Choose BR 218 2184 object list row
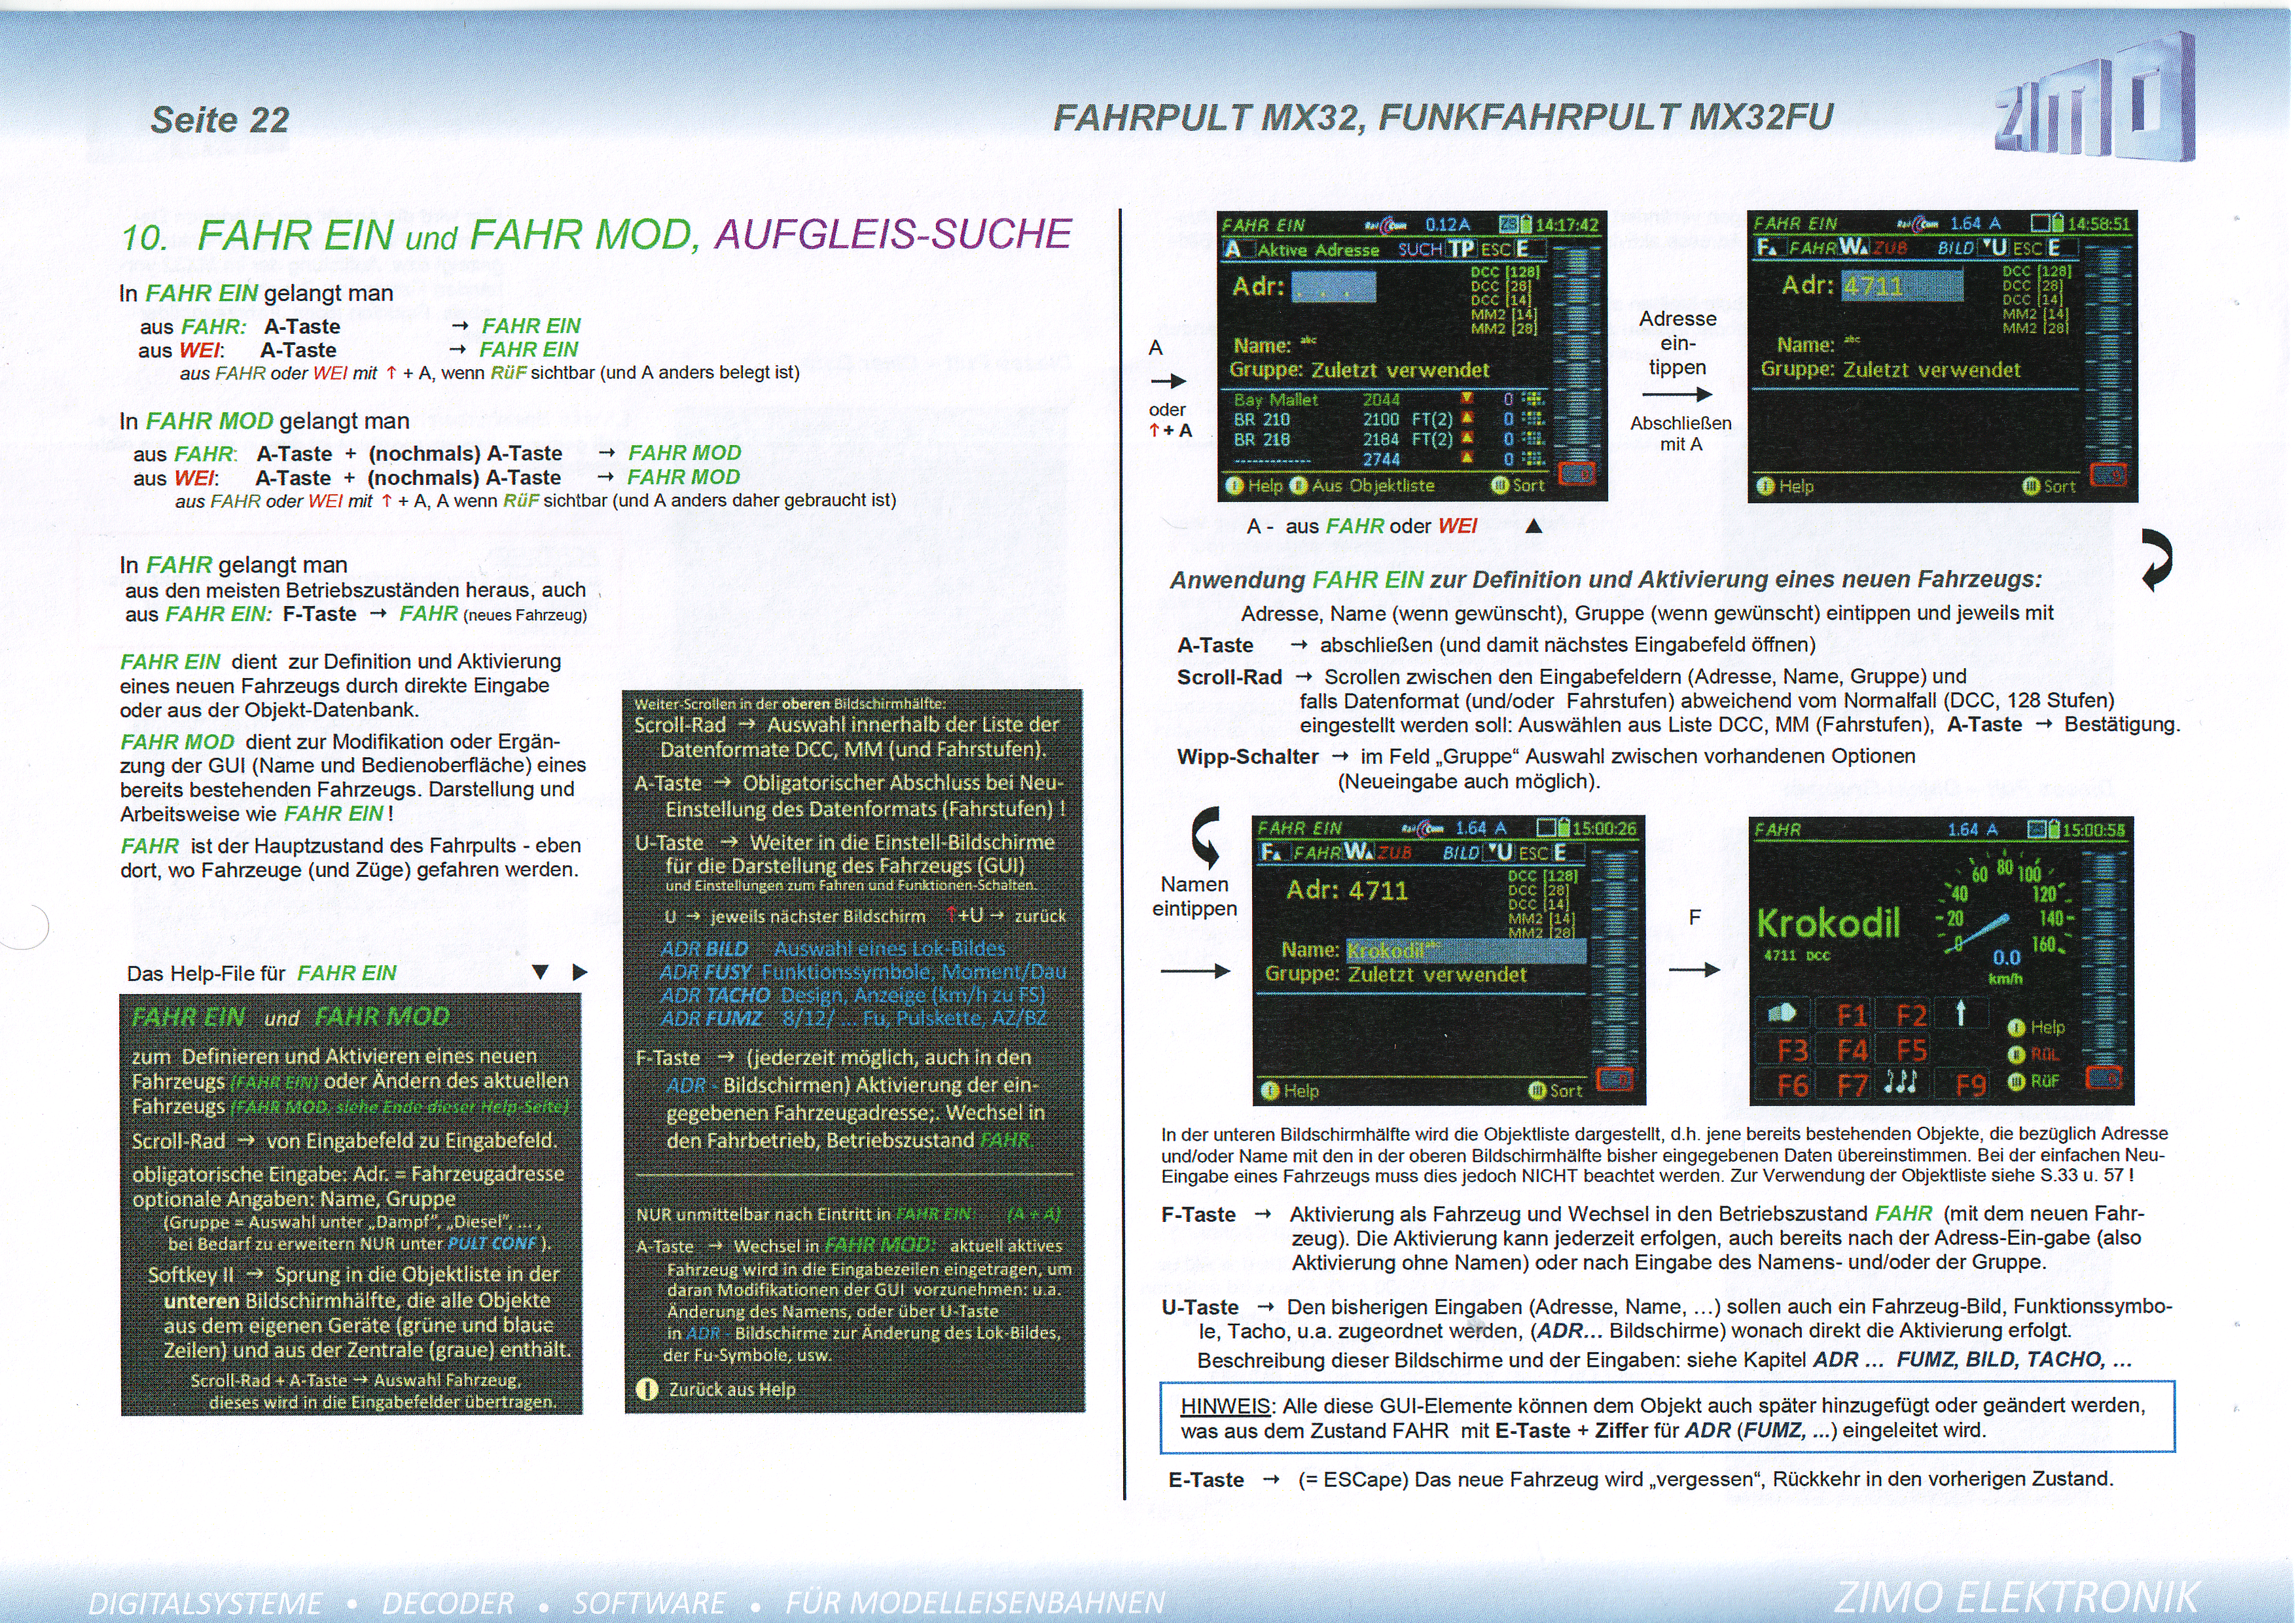2296x1623 pixels. coord(1388,439)
